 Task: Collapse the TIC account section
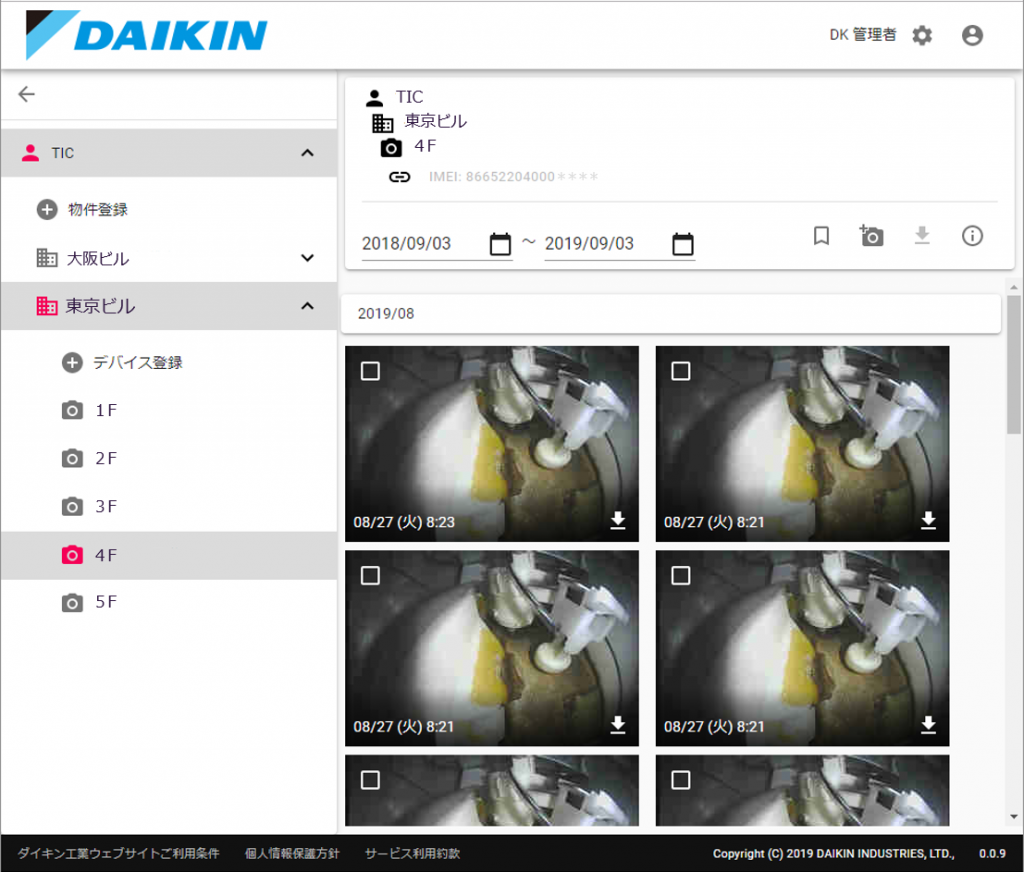coord(307,153)
